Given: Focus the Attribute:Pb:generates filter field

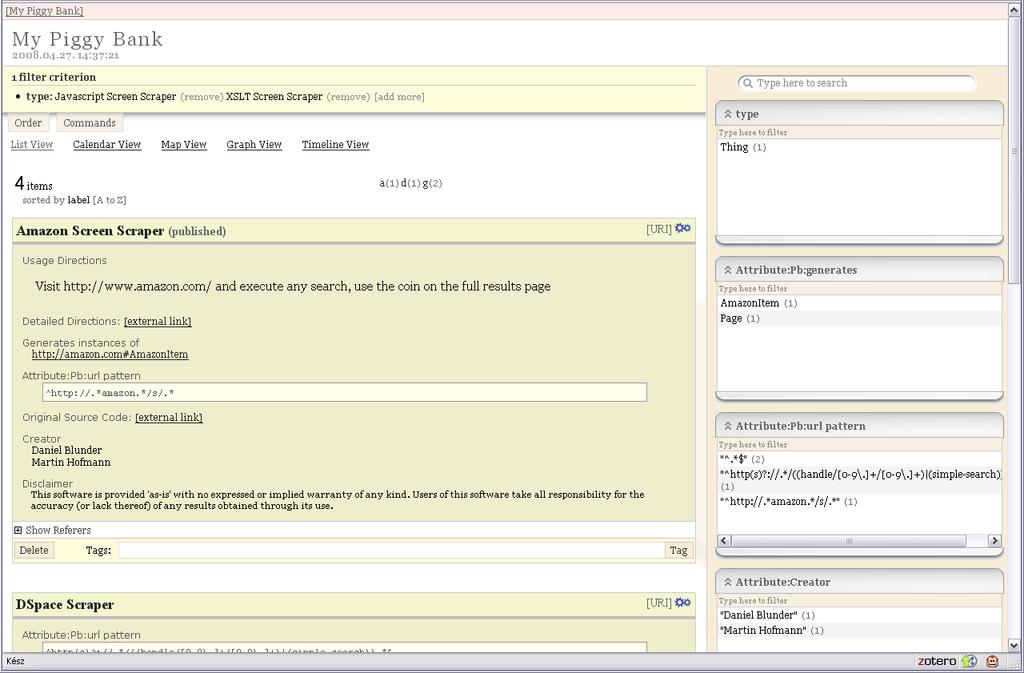Looking at the screenshot, I should [859, 289].
